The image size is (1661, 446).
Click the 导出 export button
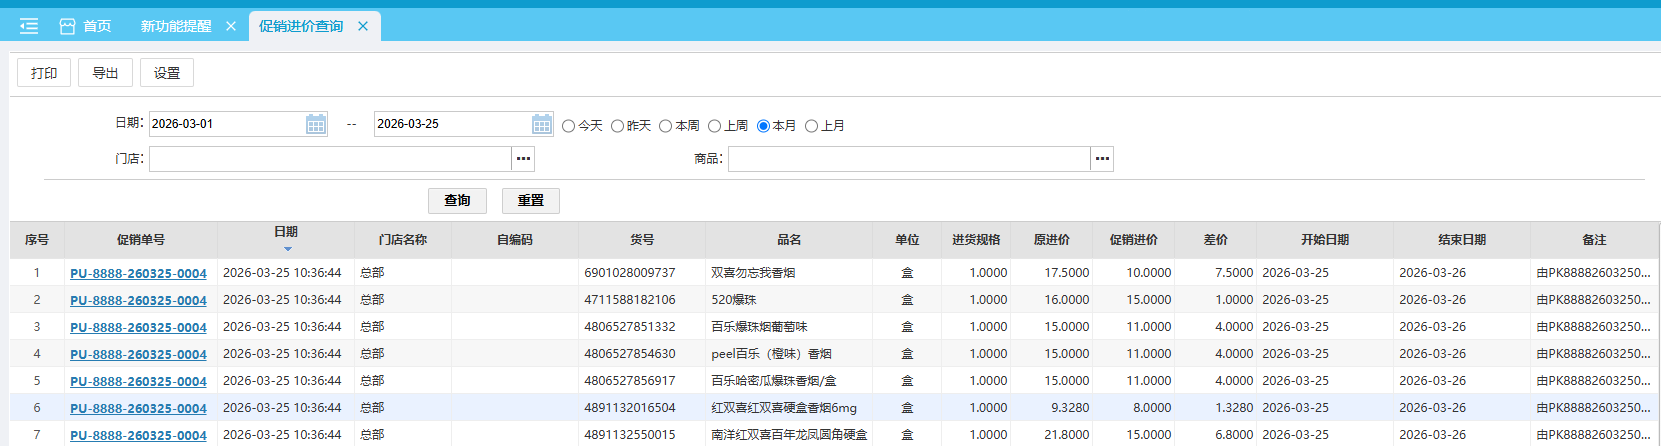105,73
